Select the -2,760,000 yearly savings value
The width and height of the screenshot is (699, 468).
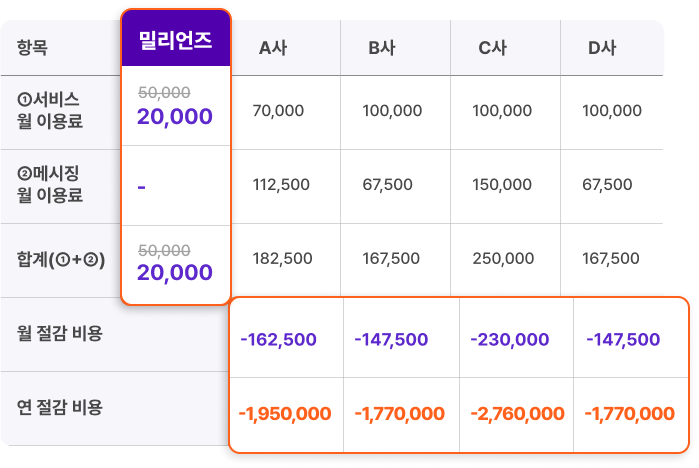click(x=515, y=413)
